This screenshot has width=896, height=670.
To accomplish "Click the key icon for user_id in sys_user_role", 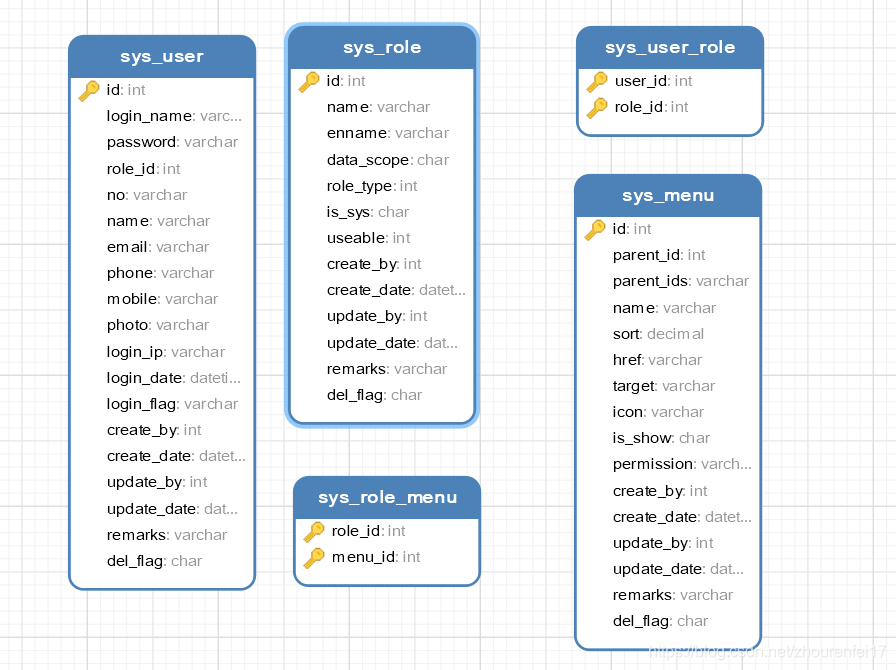I will point(597,81).
